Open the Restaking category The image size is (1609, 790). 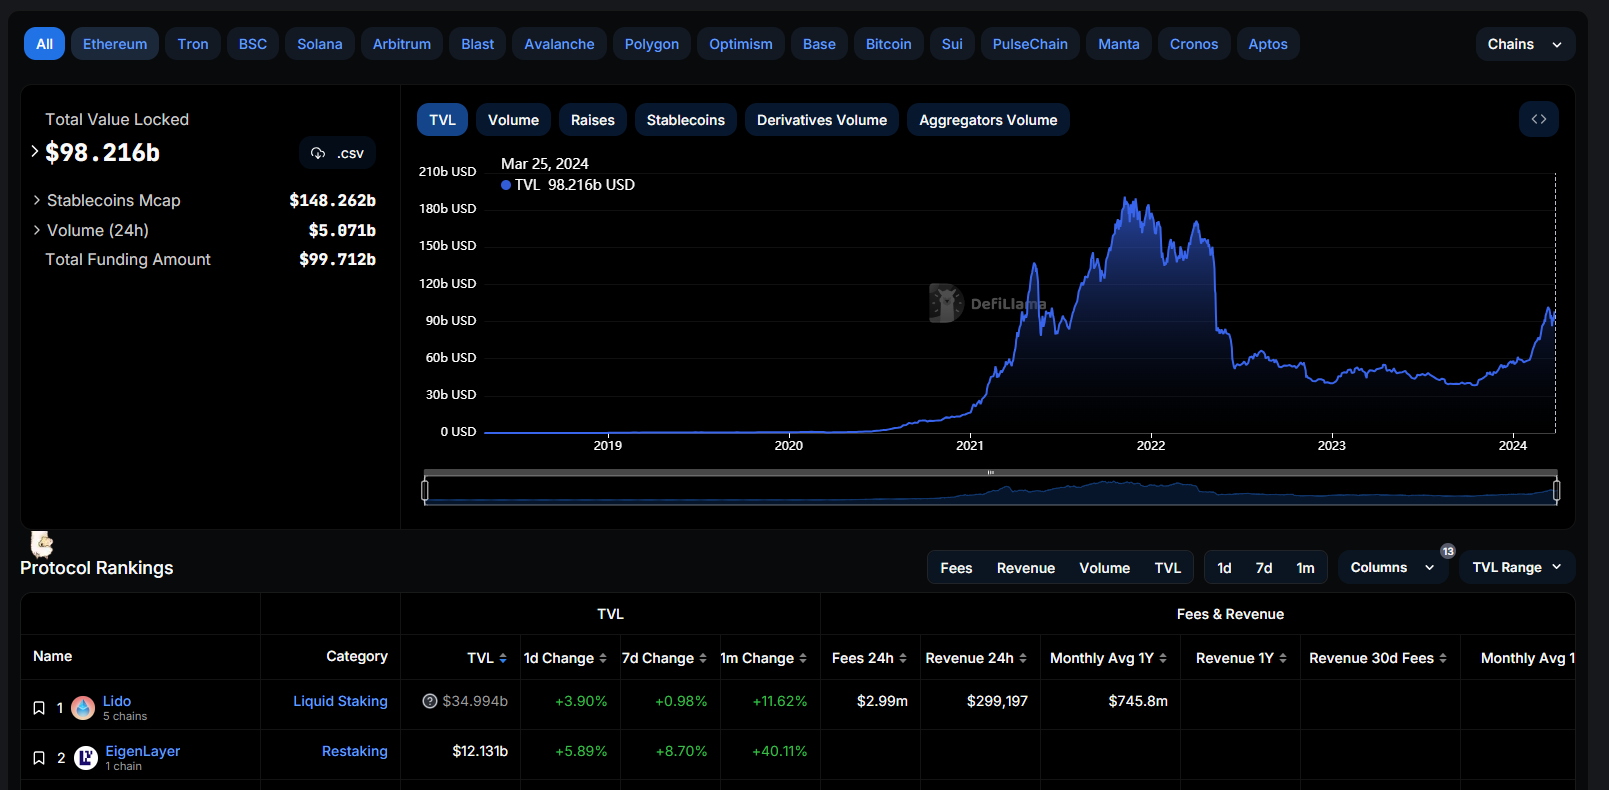(x=354, y=751)
